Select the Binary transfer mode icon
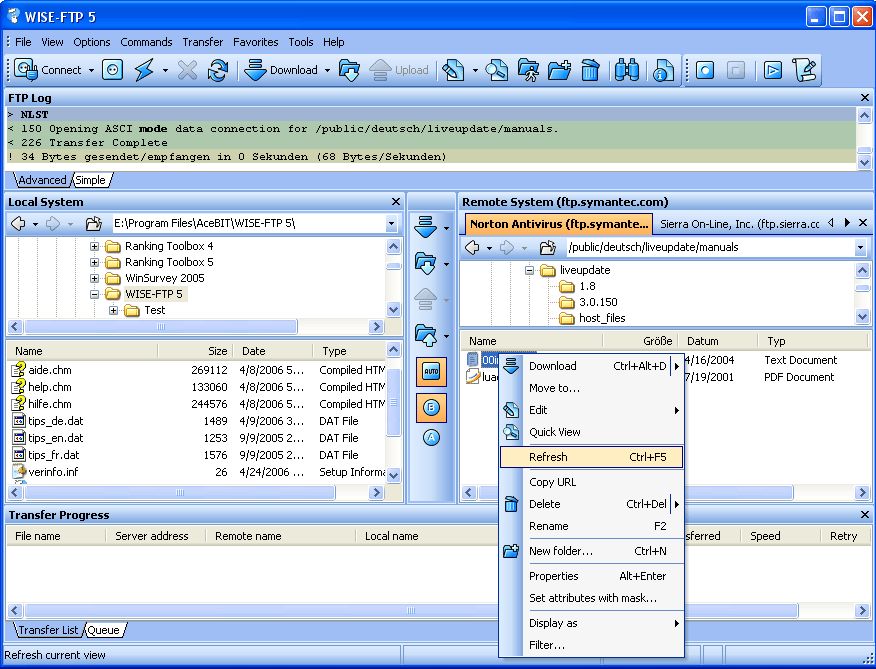 coord(430,408)
